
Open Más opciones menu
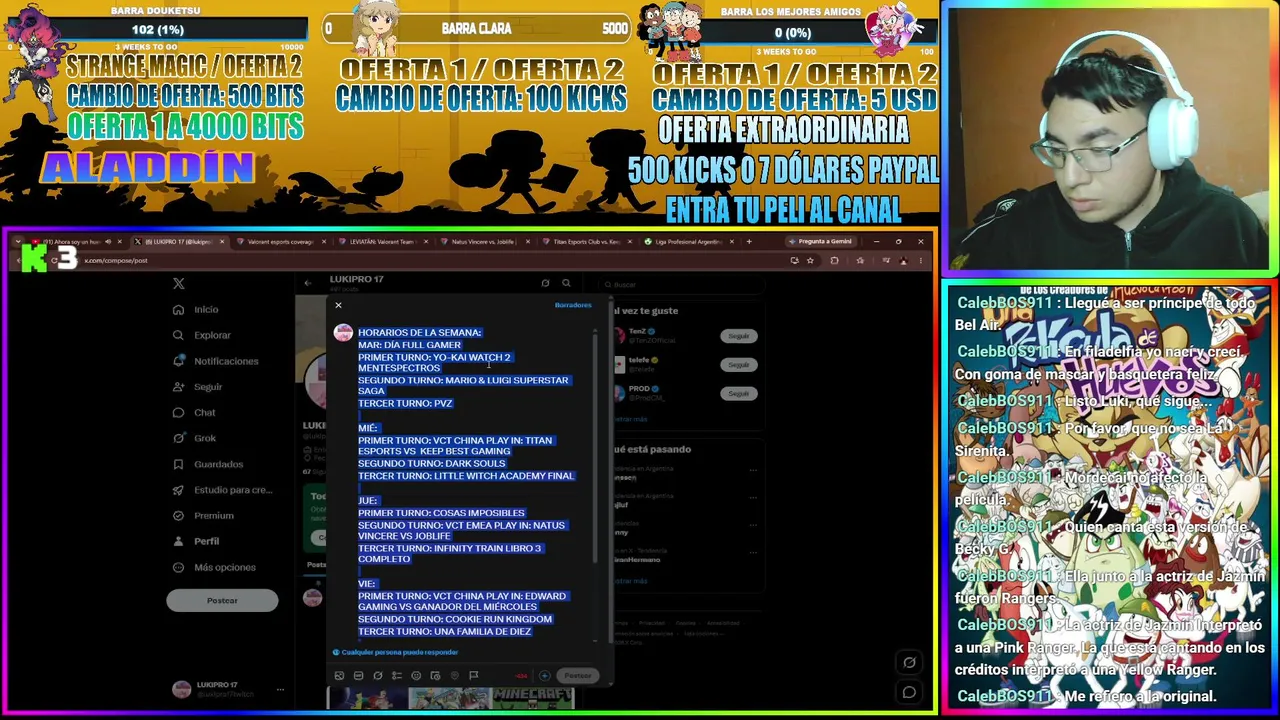coord(214,567)
